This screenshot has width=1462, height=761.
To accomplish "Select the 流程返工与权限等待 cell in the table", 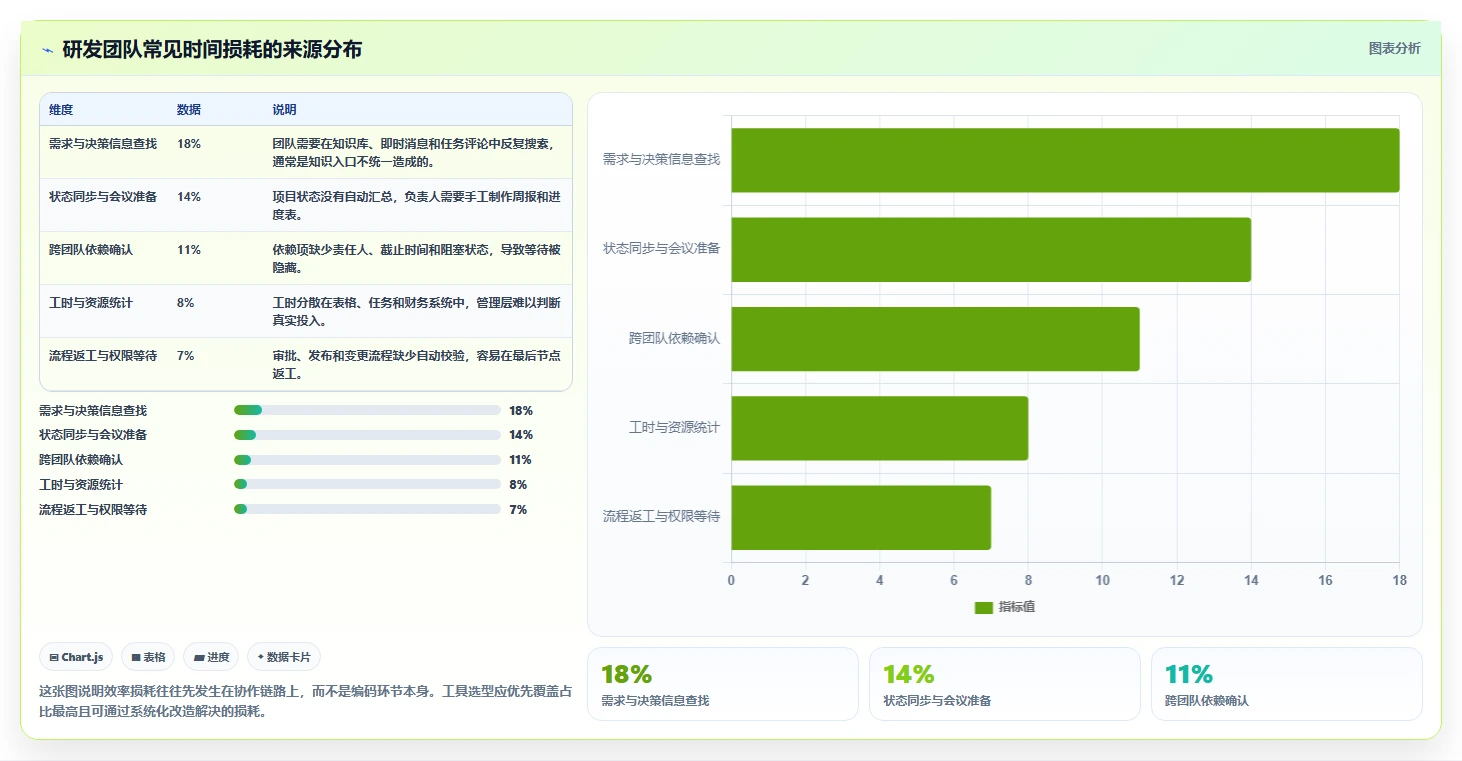I will [x=103, y=356].
